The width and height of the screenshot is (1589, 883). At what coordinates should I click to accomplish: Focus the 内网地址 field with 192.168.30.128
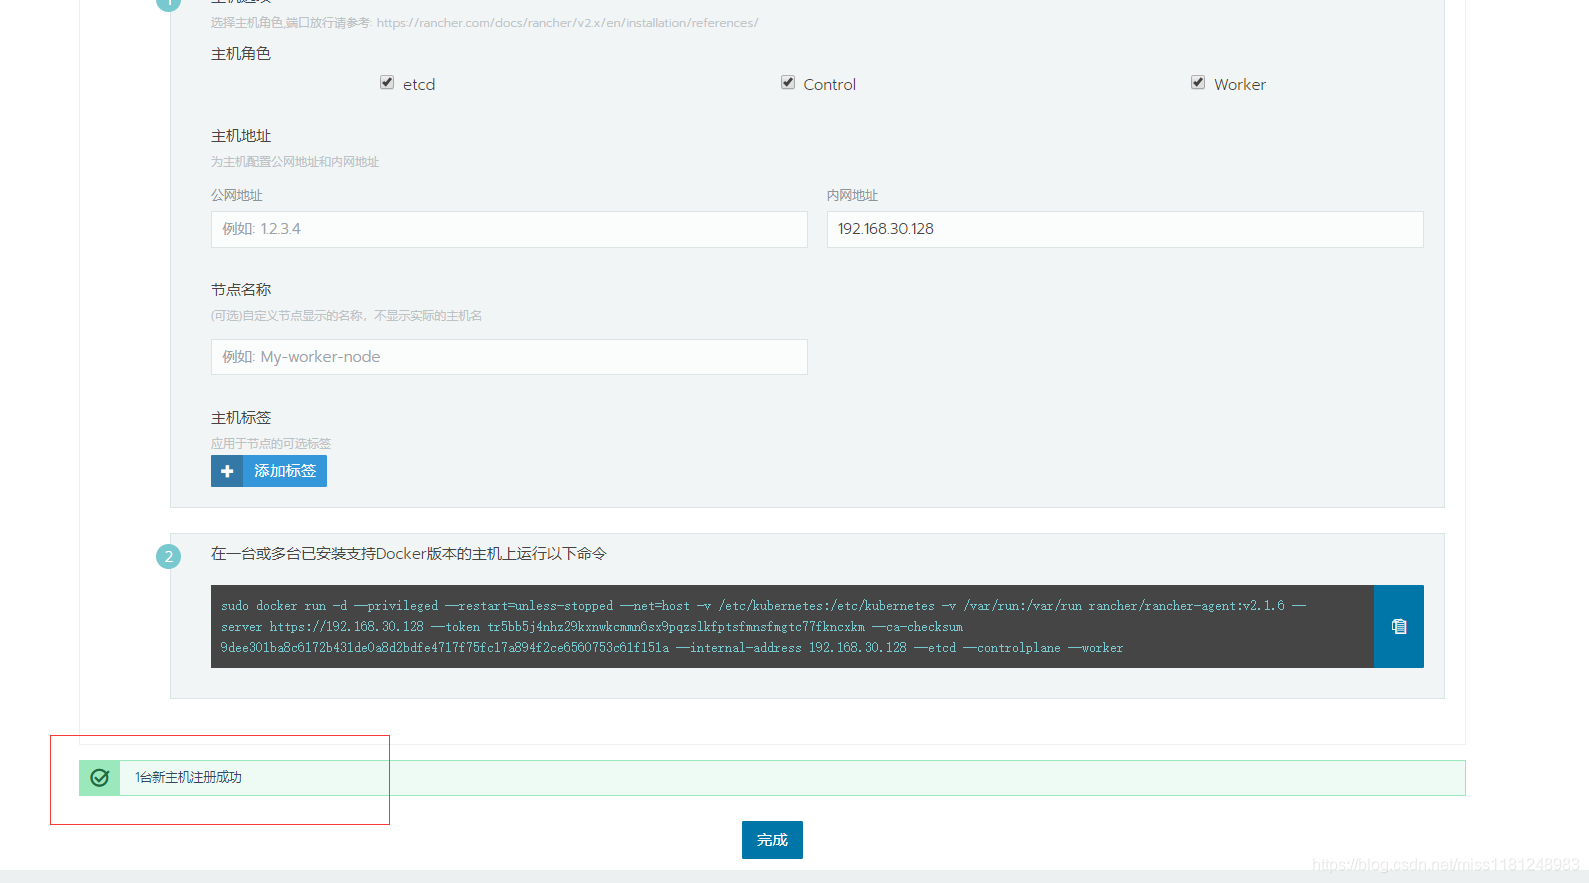tap(1125, 229)
